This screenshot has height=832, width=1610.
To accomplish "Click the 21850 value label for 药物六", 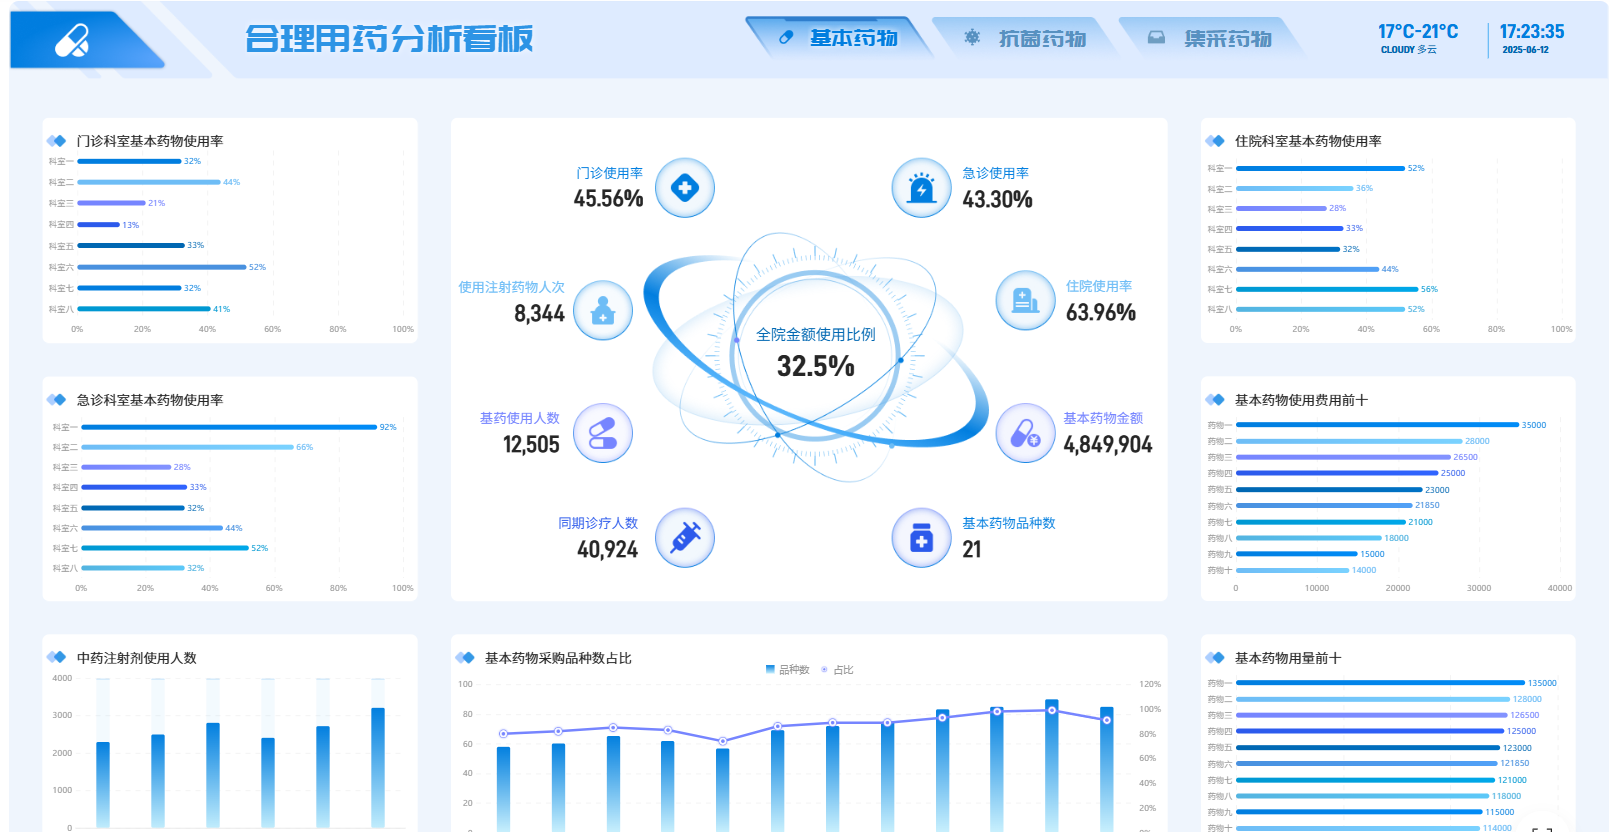I will pos(1427,506).
